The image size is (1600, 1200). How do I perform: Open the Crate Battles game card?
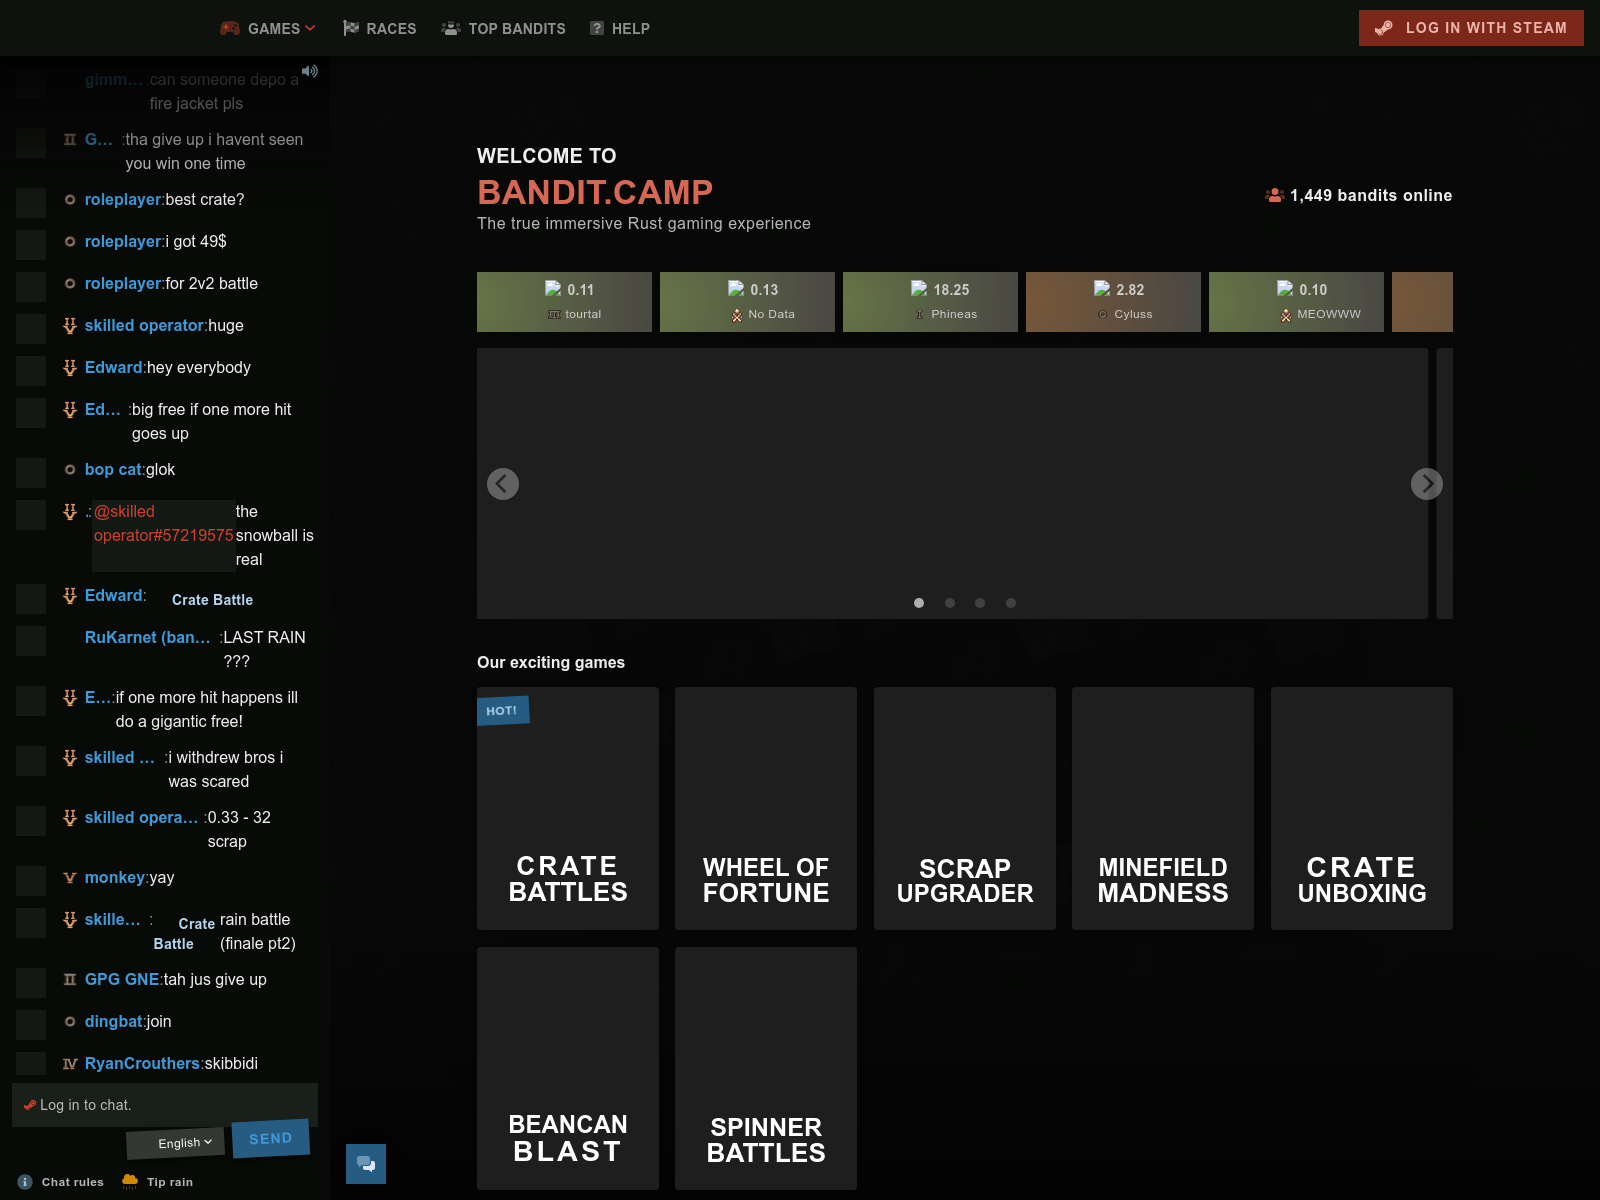click(567, 808)
